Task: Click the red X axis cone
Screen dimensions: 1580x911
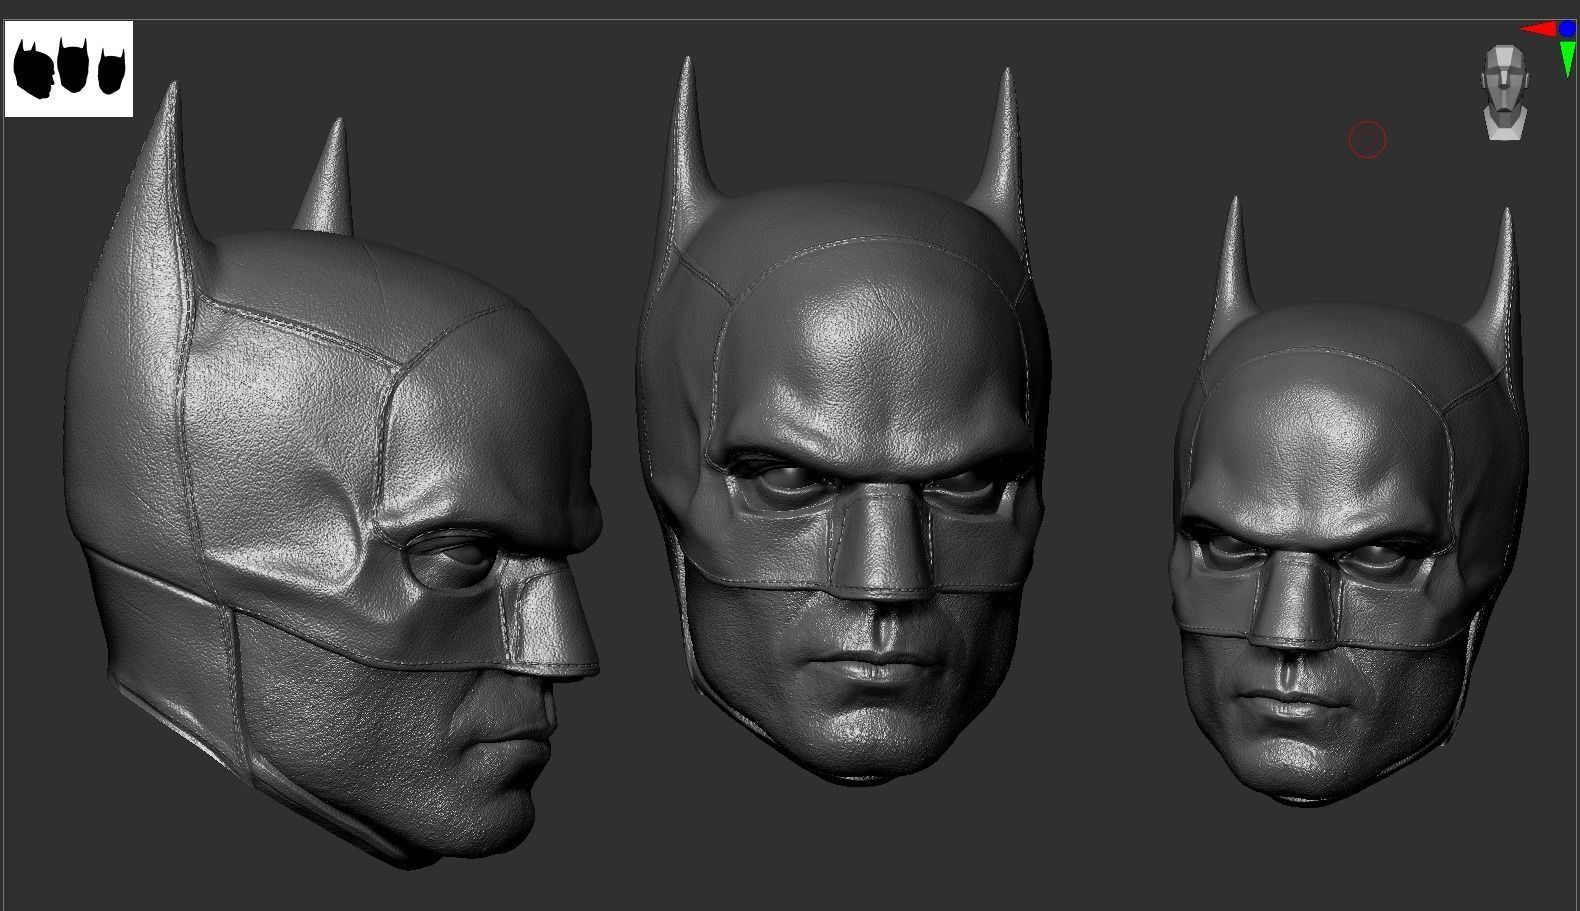Action: (1538, 29)
